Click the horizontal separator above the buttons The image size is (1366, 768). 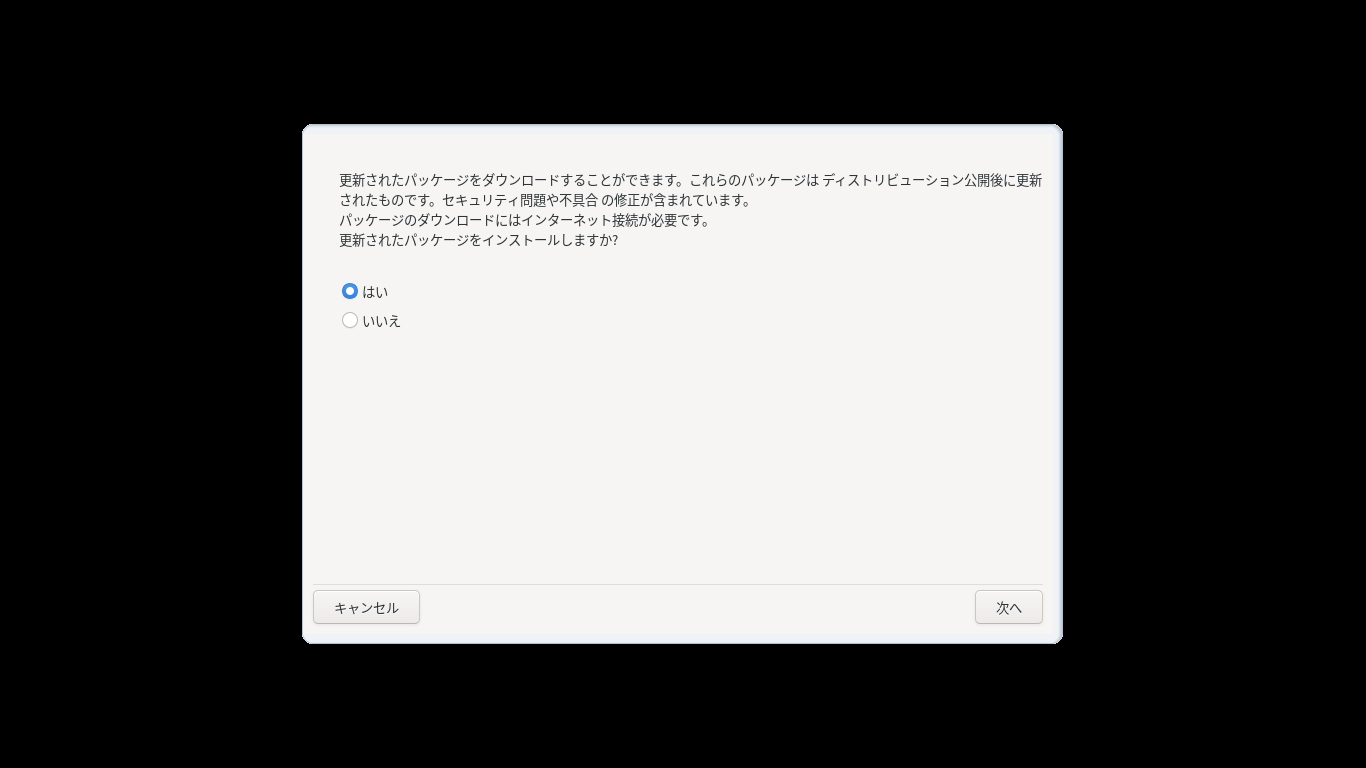(677, 584)
